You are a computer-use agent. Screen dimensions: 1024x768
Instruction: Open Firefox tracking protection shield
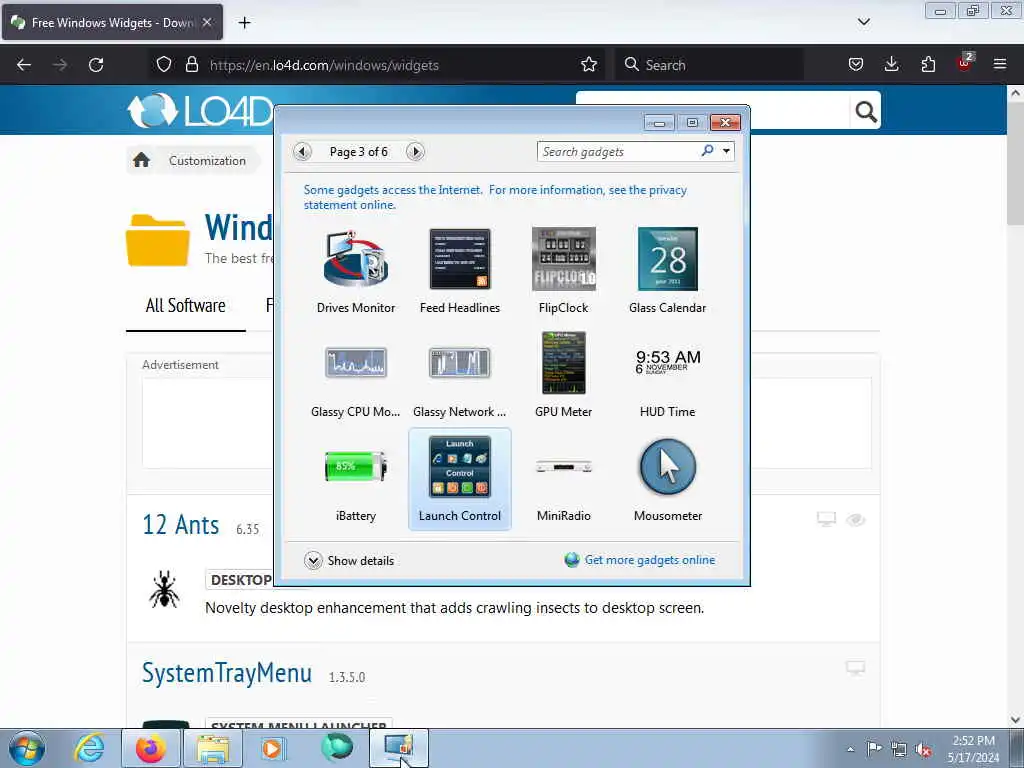click(x=164, y=65)
